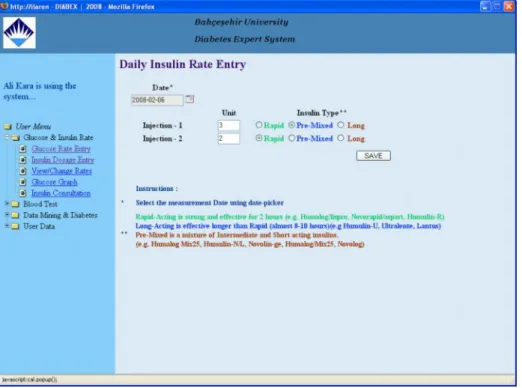Select Rapid for Injection - 1
The height and width of the screenshot is (388, 522).
click(259, 125)
